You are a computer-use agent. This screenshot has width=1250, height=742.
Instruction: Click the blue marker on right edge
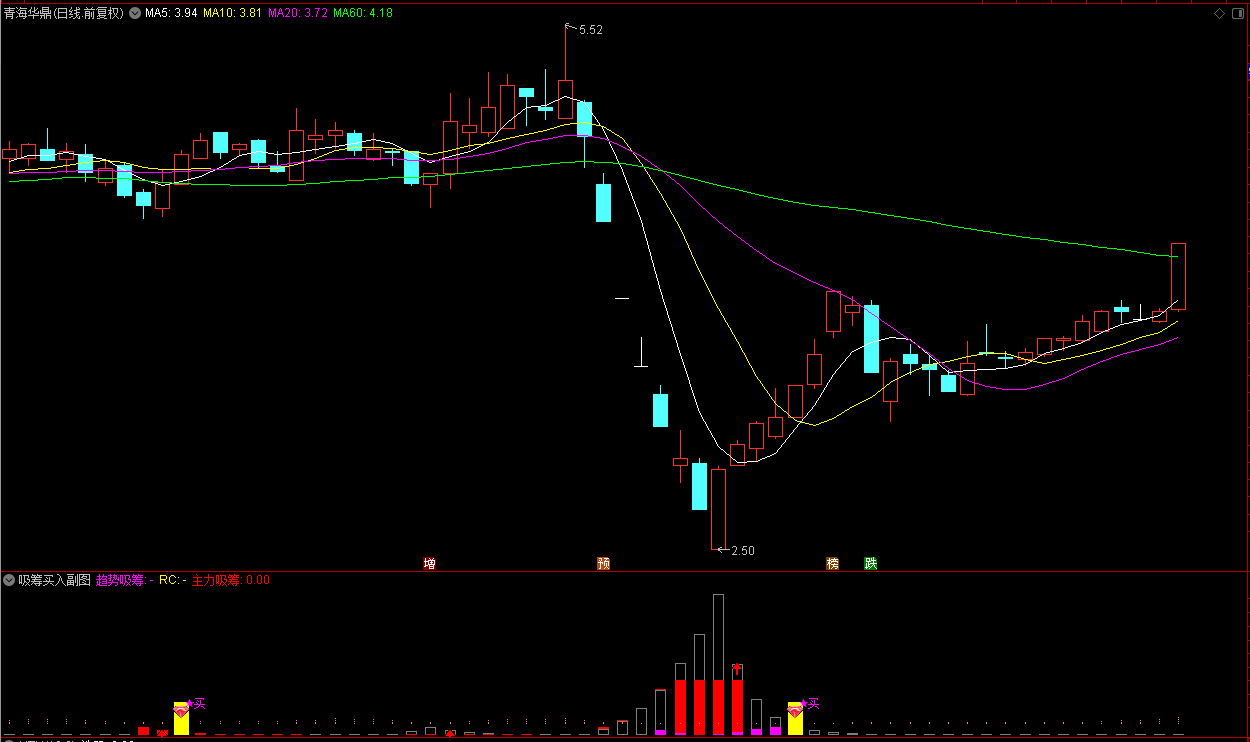click(x=1247, y=71)
